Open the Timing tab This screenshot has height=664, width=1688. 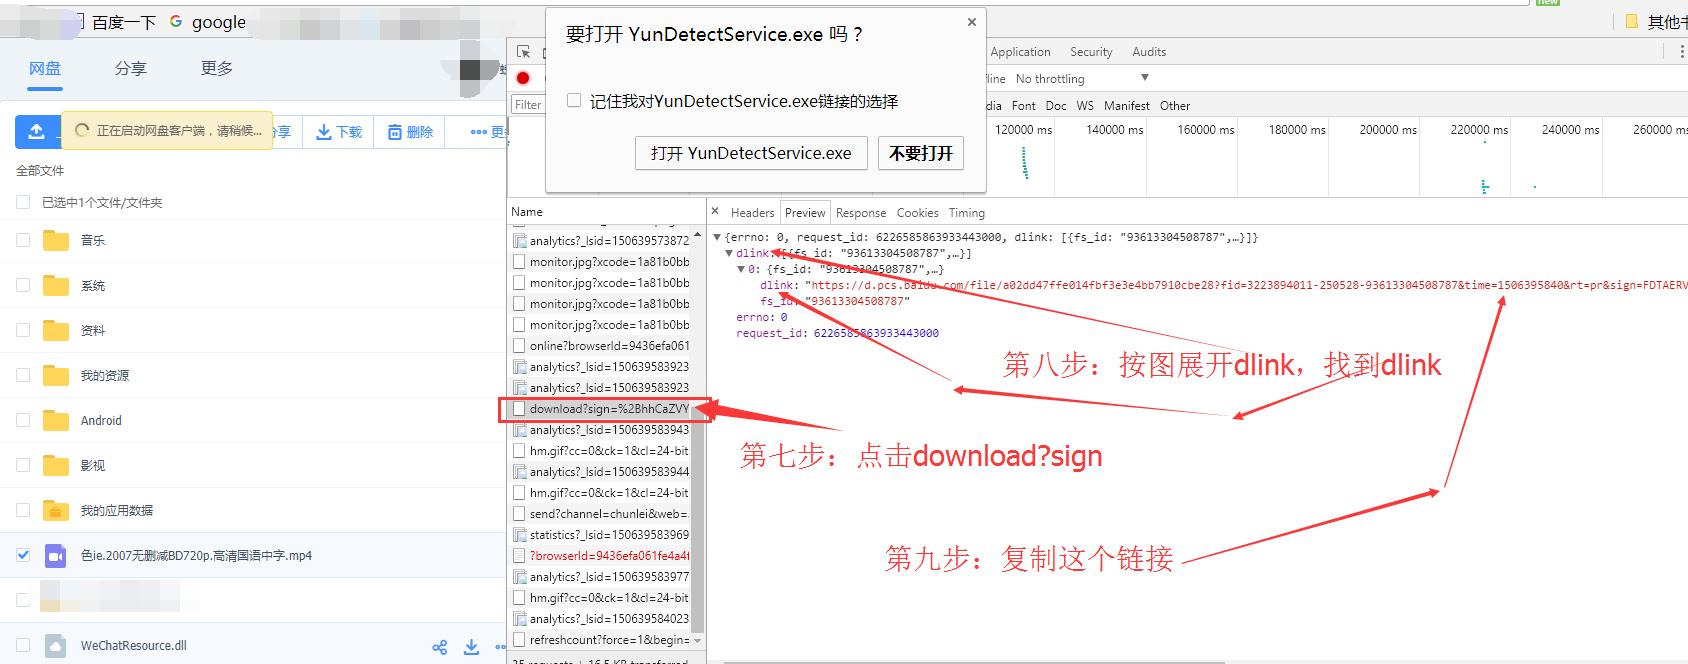[966, 212]
